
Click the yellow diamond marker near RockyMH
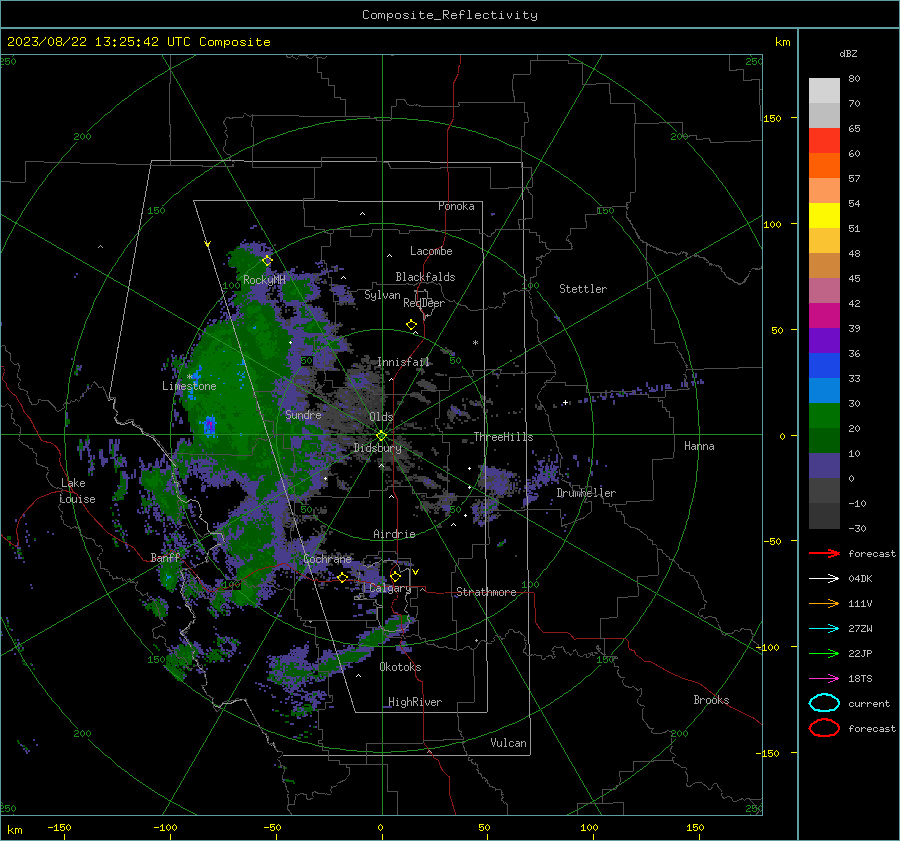pos(267,261)
